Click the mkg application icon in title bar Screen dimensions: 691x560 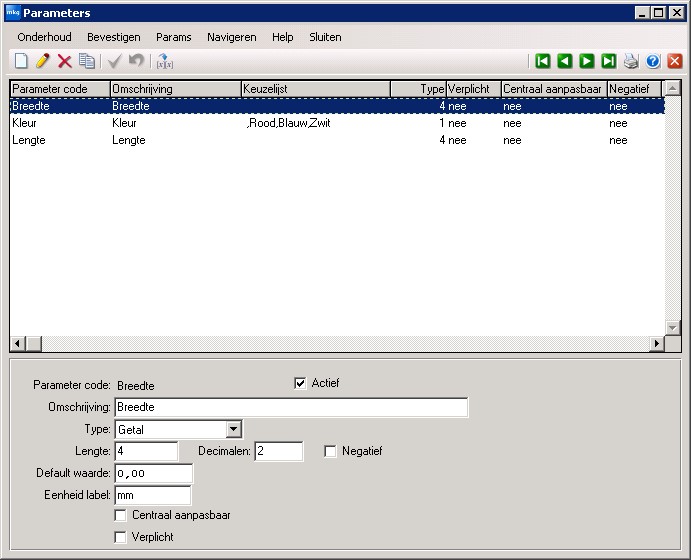13,13
